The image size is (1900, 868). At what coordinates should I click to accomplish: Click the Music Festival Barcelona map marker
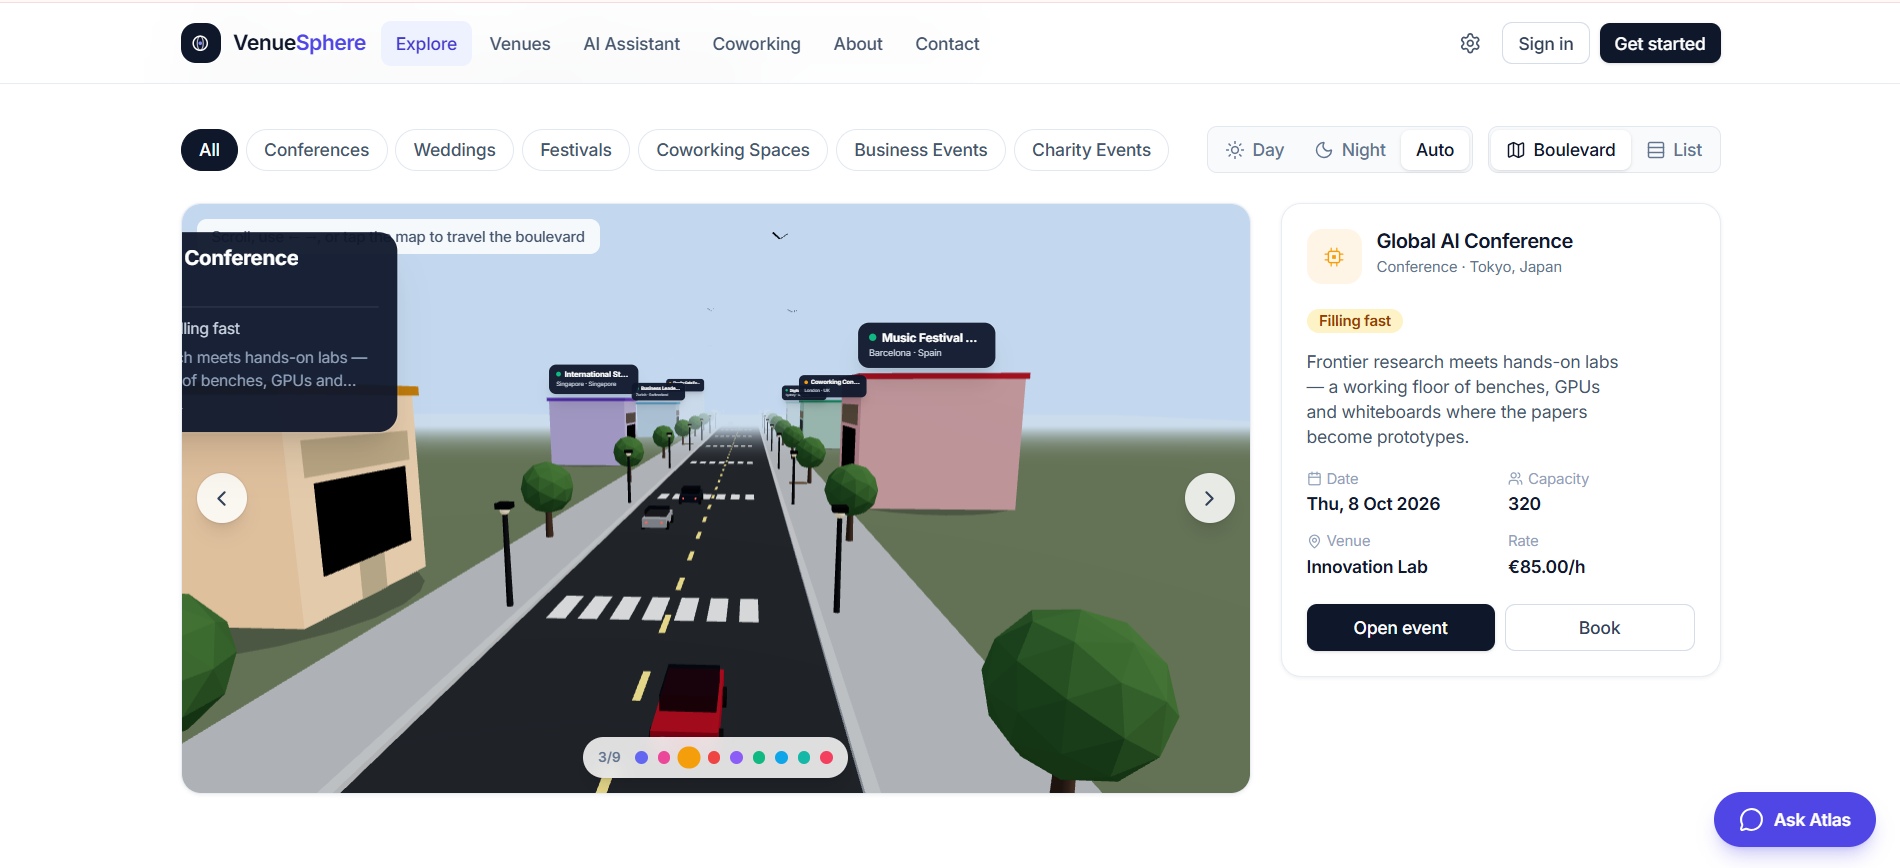(926, 345)
